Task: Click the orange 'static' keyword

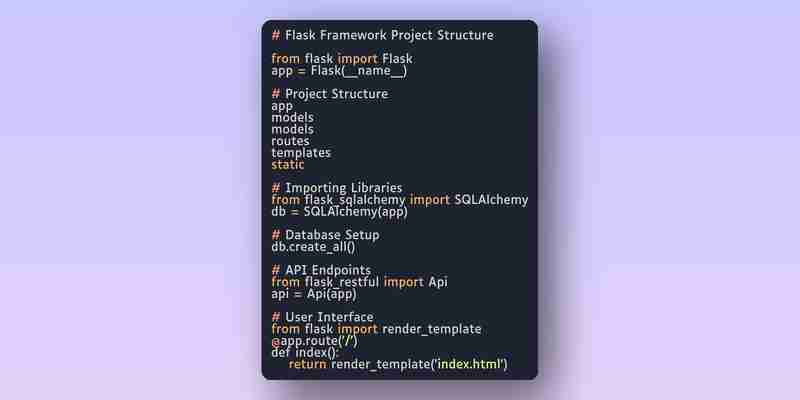Action: coord(288,164)
